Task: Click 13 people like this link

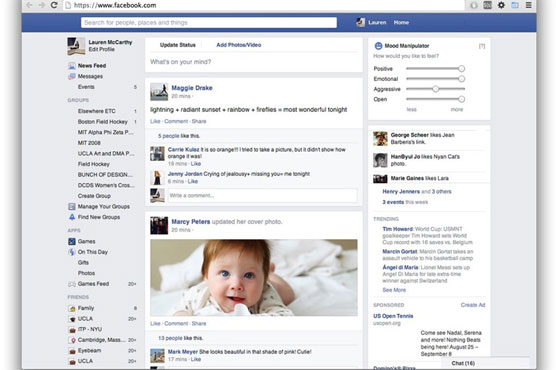Action: [x=170, y=338]
